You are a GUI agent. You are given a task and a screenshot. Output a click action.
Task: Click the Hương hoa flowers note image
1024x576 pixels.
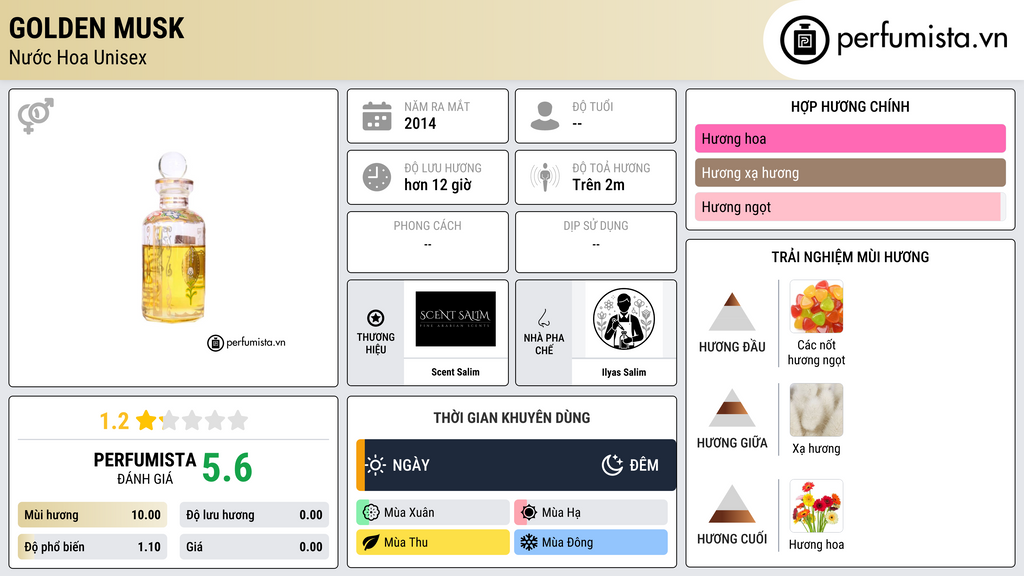click(x=816, y=506)
